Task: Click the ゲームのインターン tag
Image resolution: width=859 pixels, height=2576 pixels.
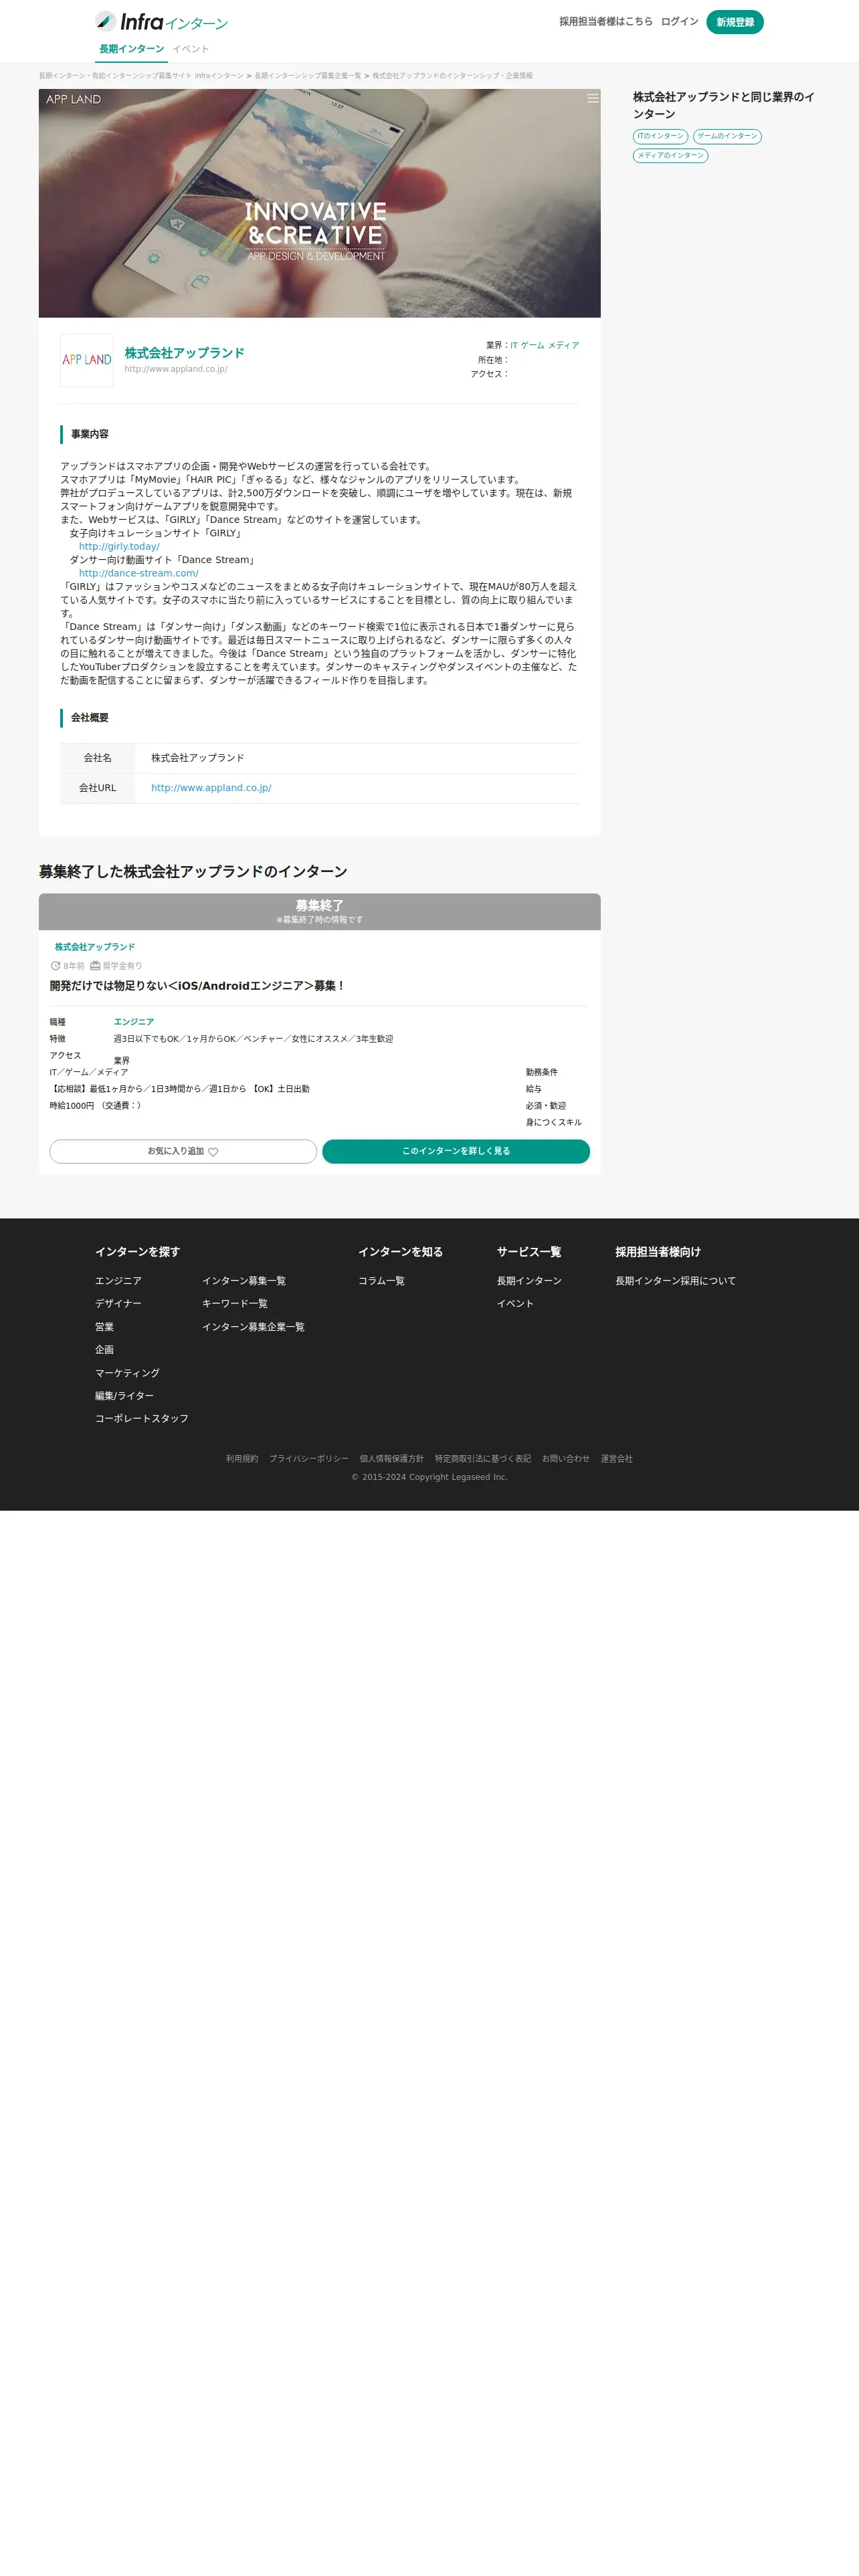Action: 727,136
